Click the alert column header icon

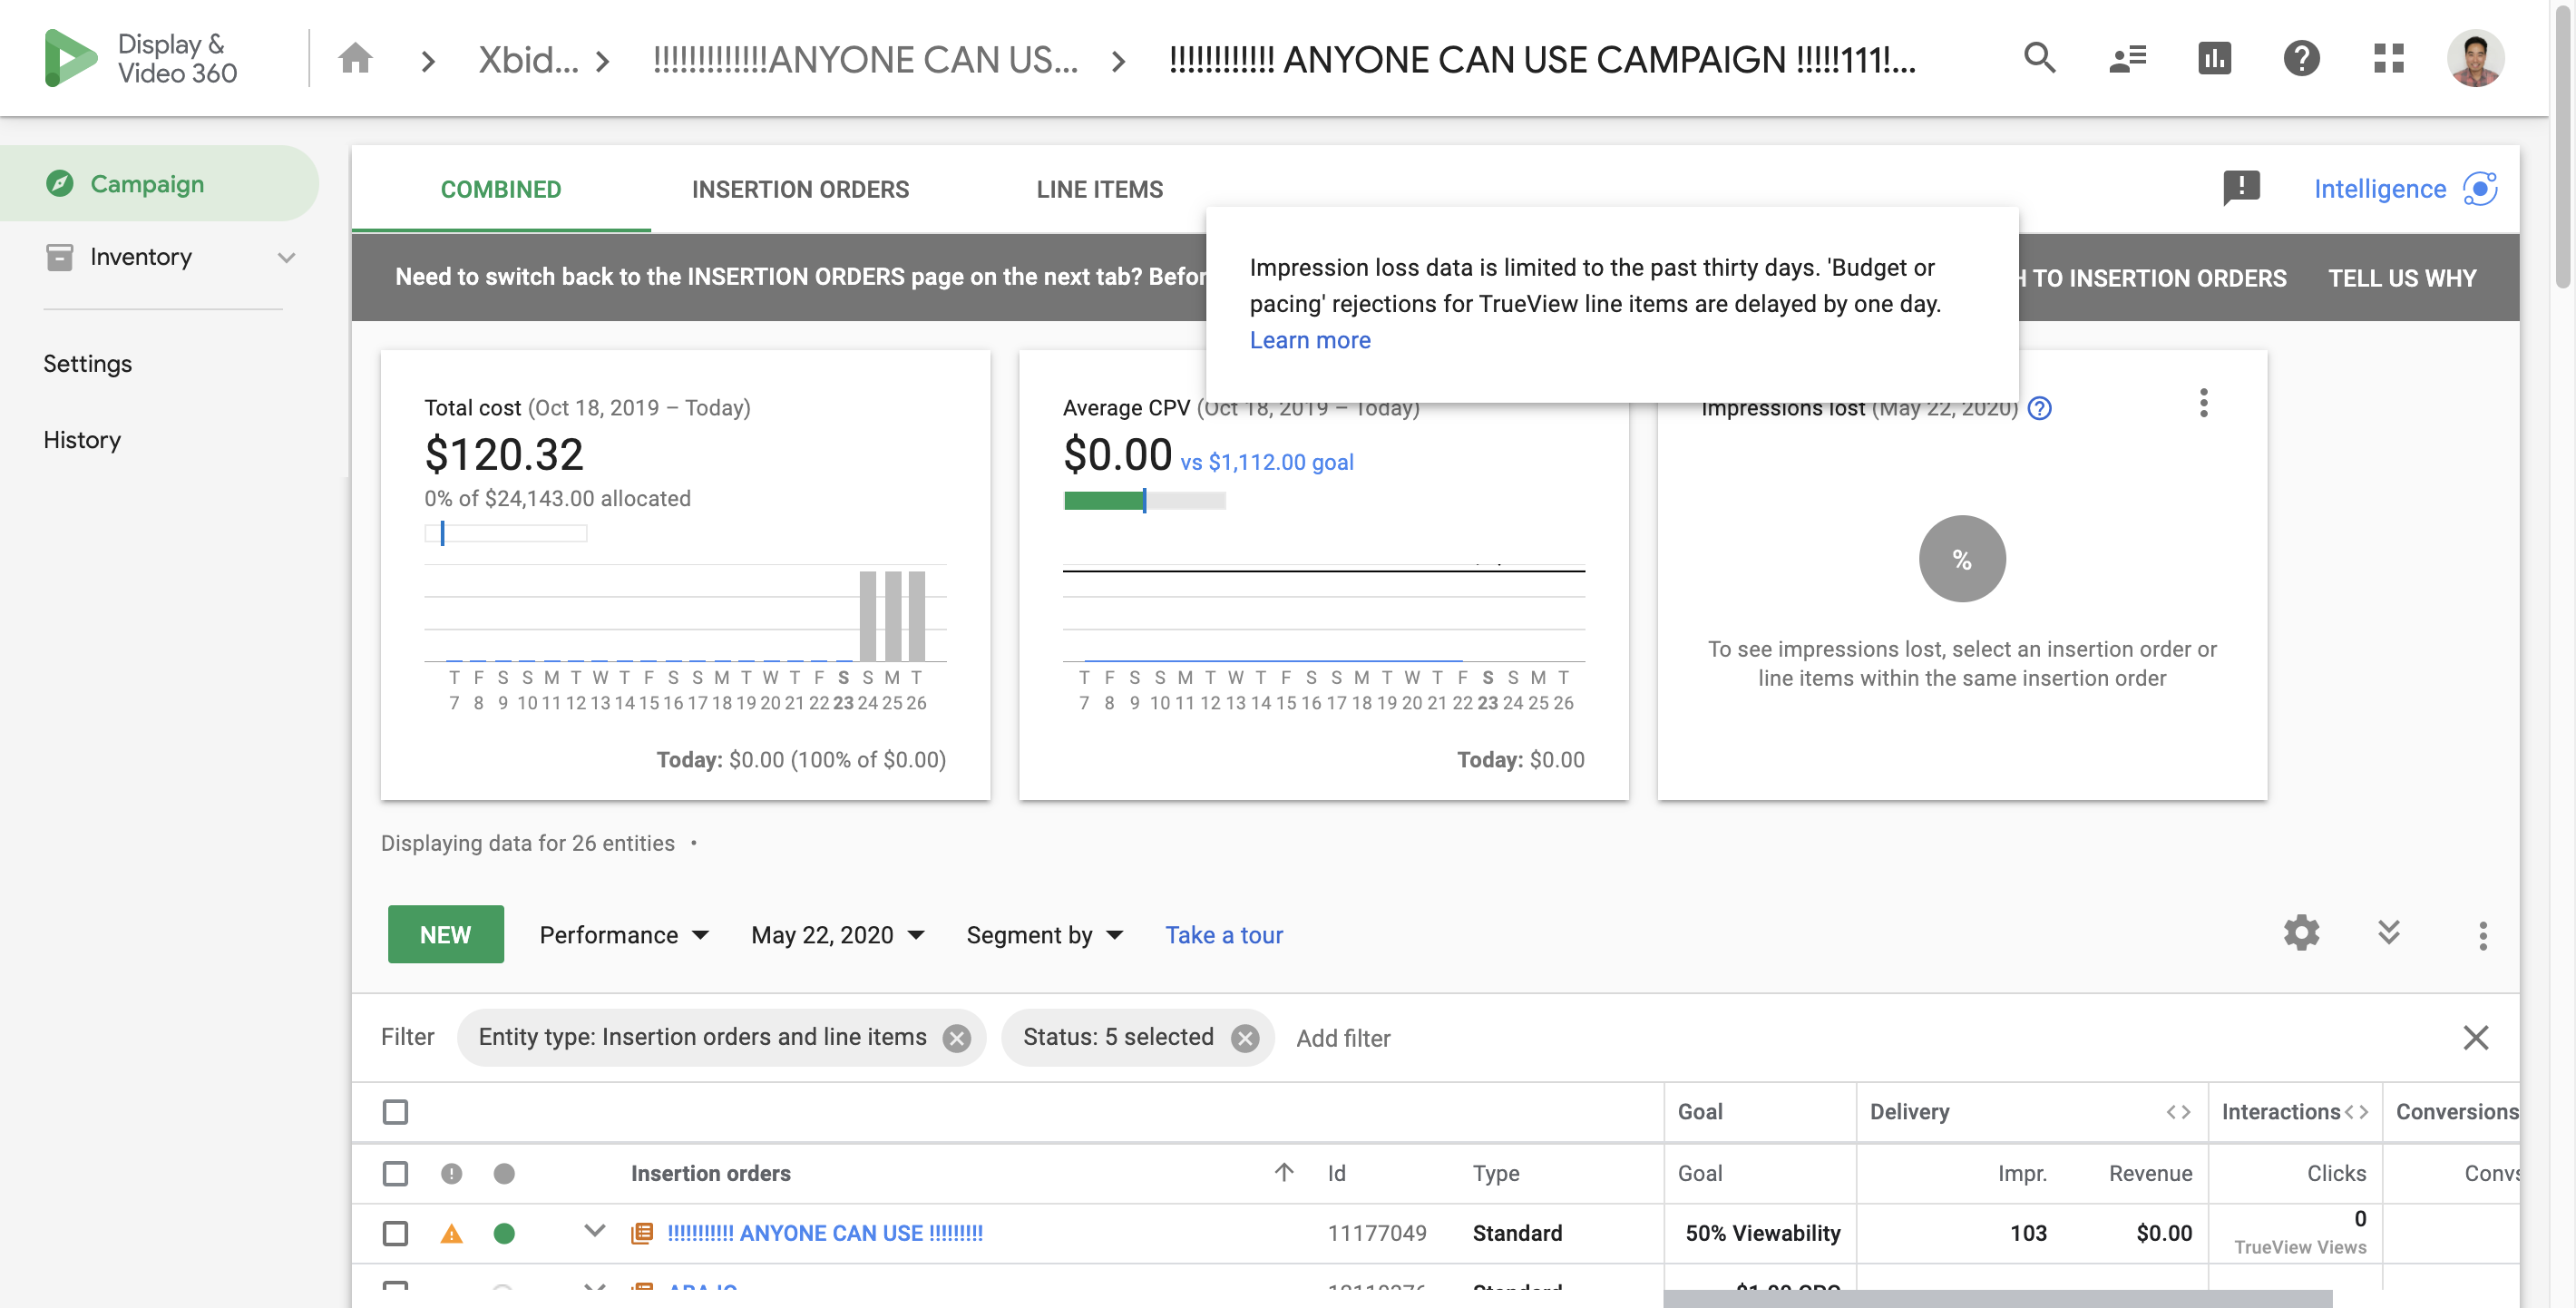451,1173
